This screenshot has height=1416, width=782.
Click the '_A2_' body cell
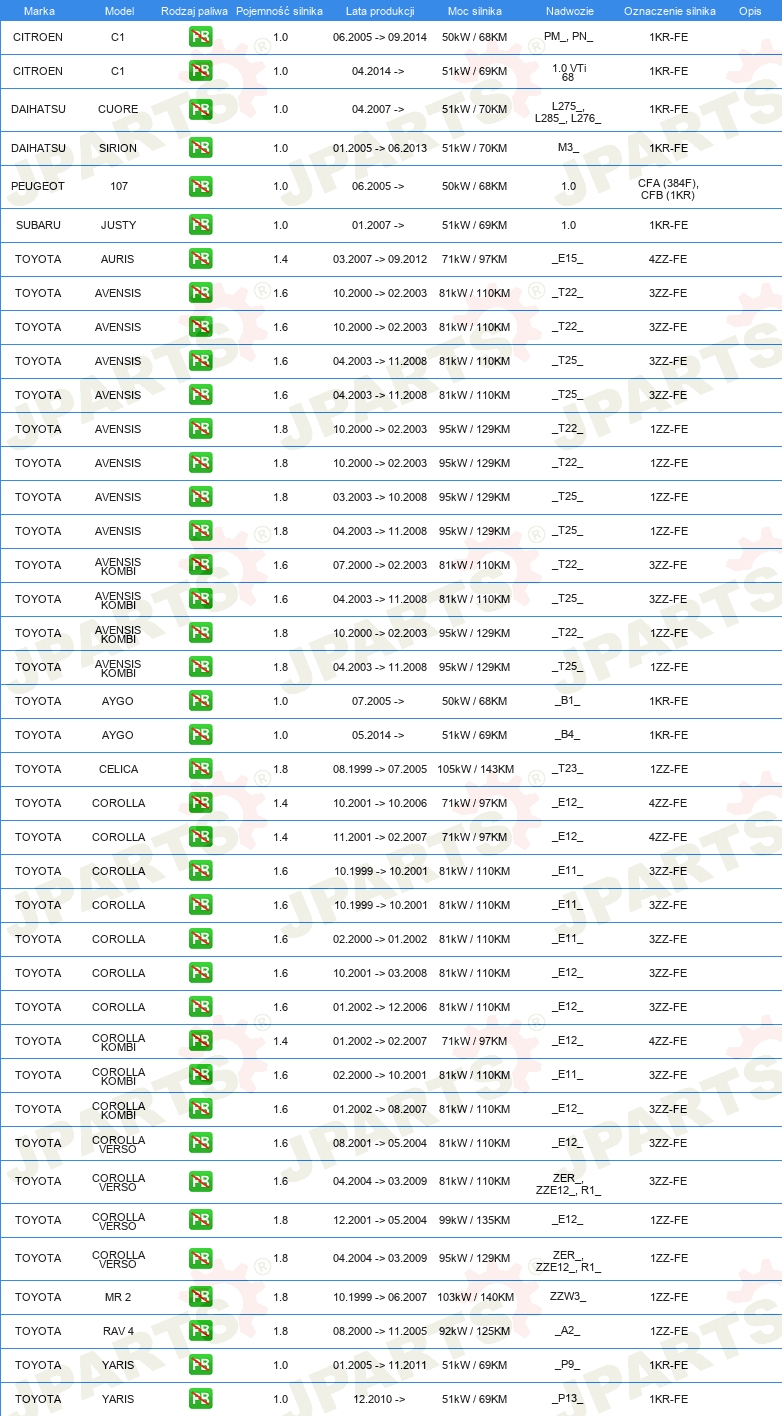click(568, 1331)
